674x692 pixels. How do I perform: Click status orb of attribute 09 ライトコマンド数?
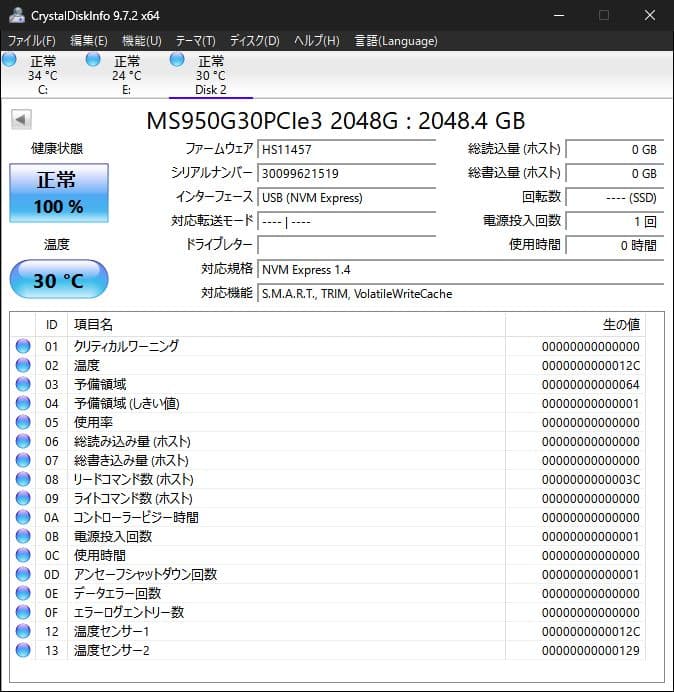pyautogui.click(x=23, y=498)
